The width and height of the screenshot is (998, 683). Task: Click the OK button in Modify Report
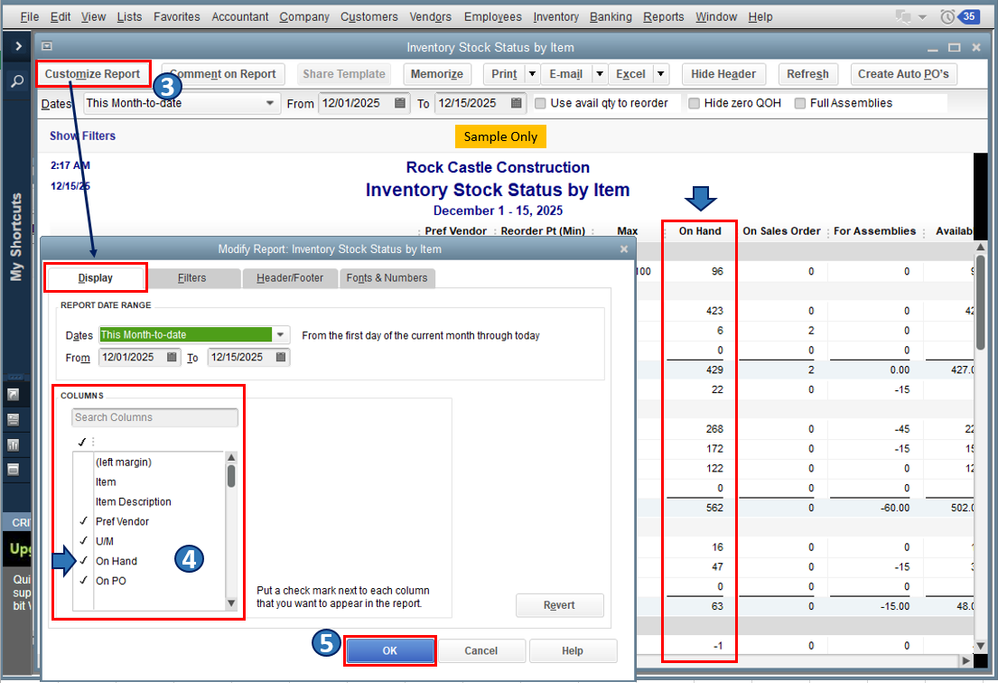pyautogui.click(x=390, y=651)
